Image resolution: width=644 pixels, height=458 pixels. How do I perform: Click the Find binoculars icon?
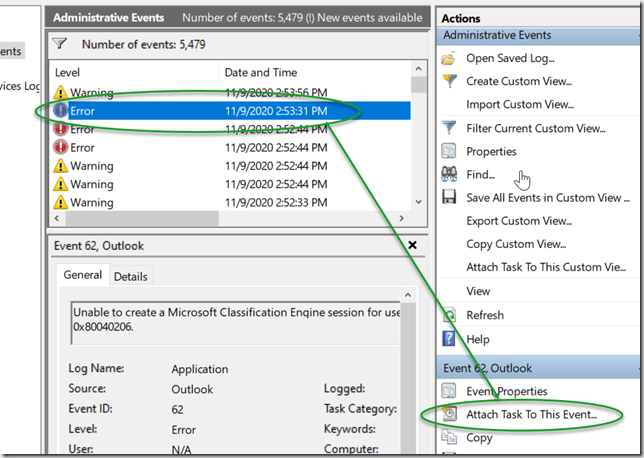448,175
